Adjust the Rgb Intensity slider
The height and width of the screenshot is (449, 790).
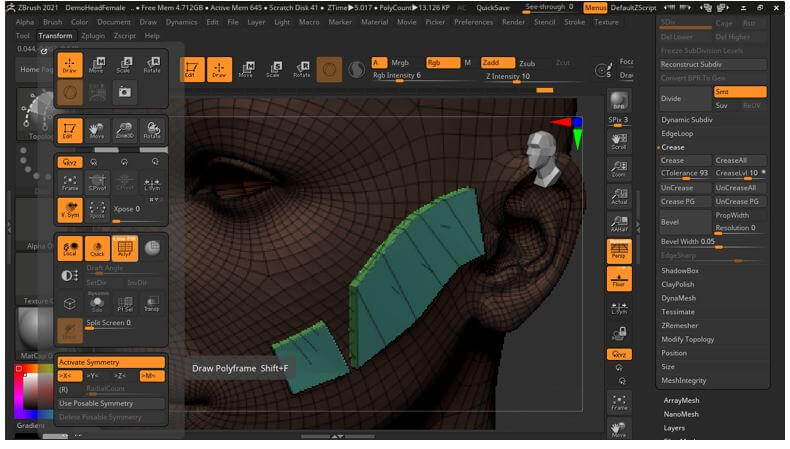(422, 76)
